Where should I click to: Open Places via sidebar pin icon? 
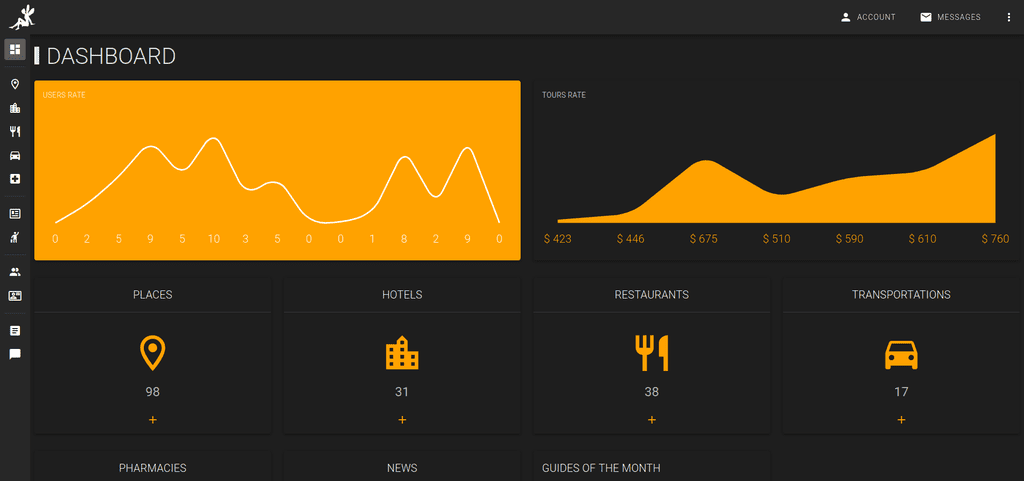(15, 84)
